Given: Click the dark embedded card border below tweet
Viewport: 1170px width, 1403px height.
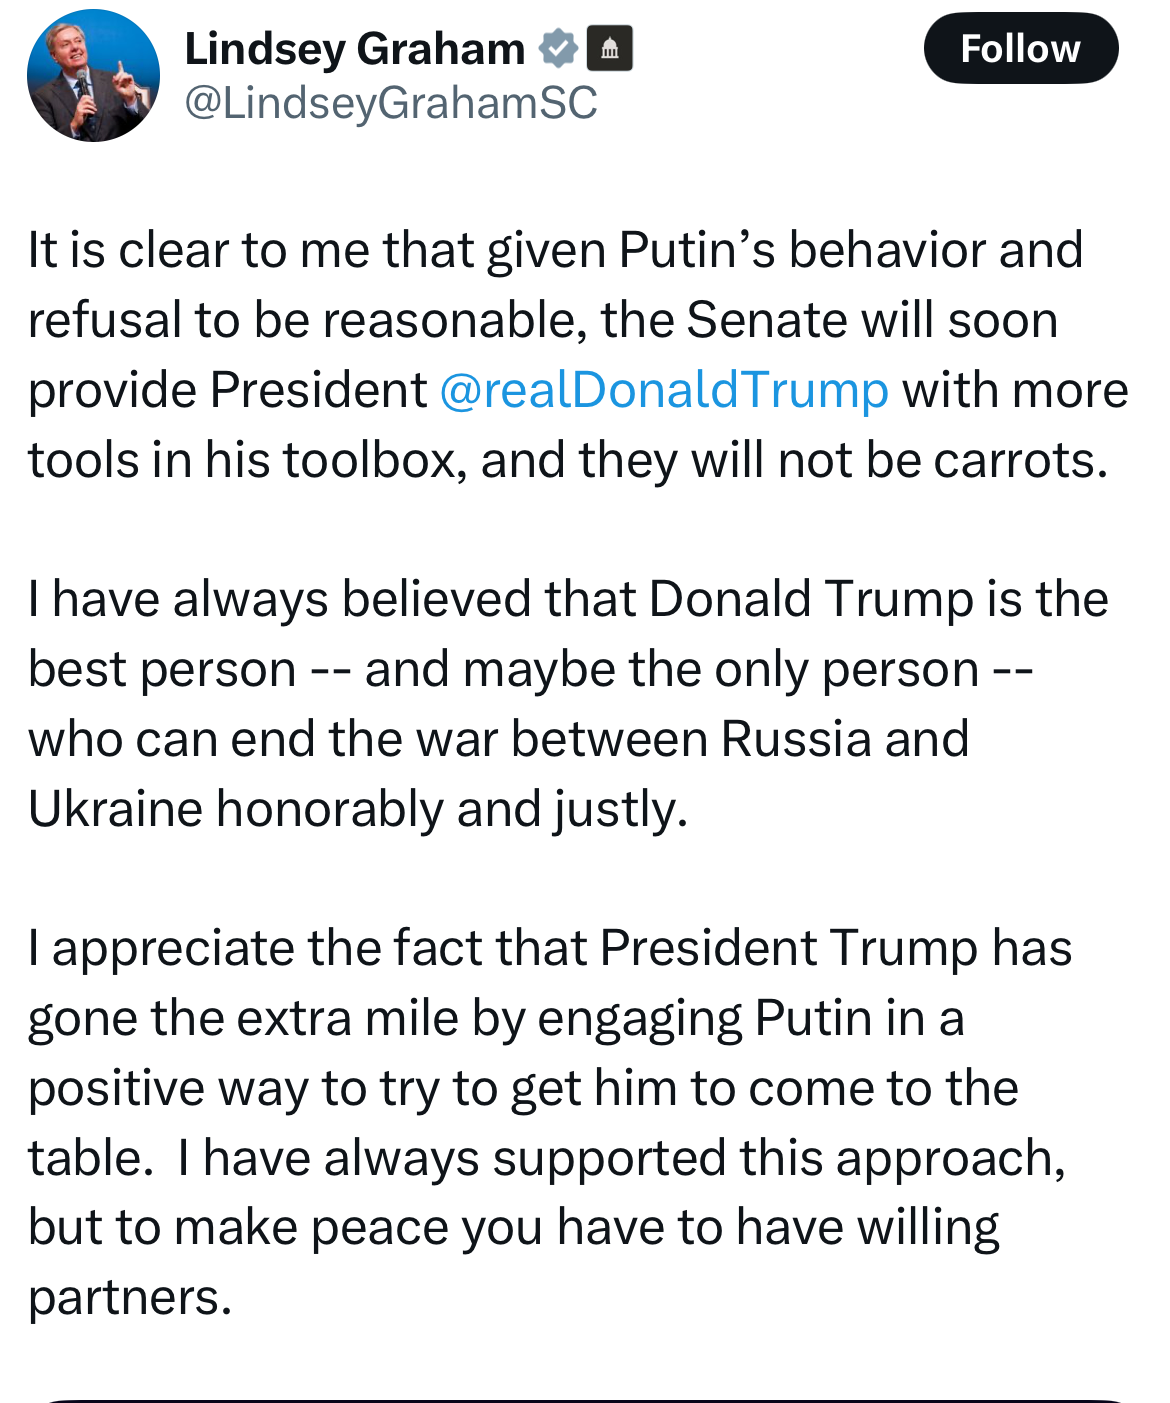Looking at the screenshot, I should pos(585,1400).
